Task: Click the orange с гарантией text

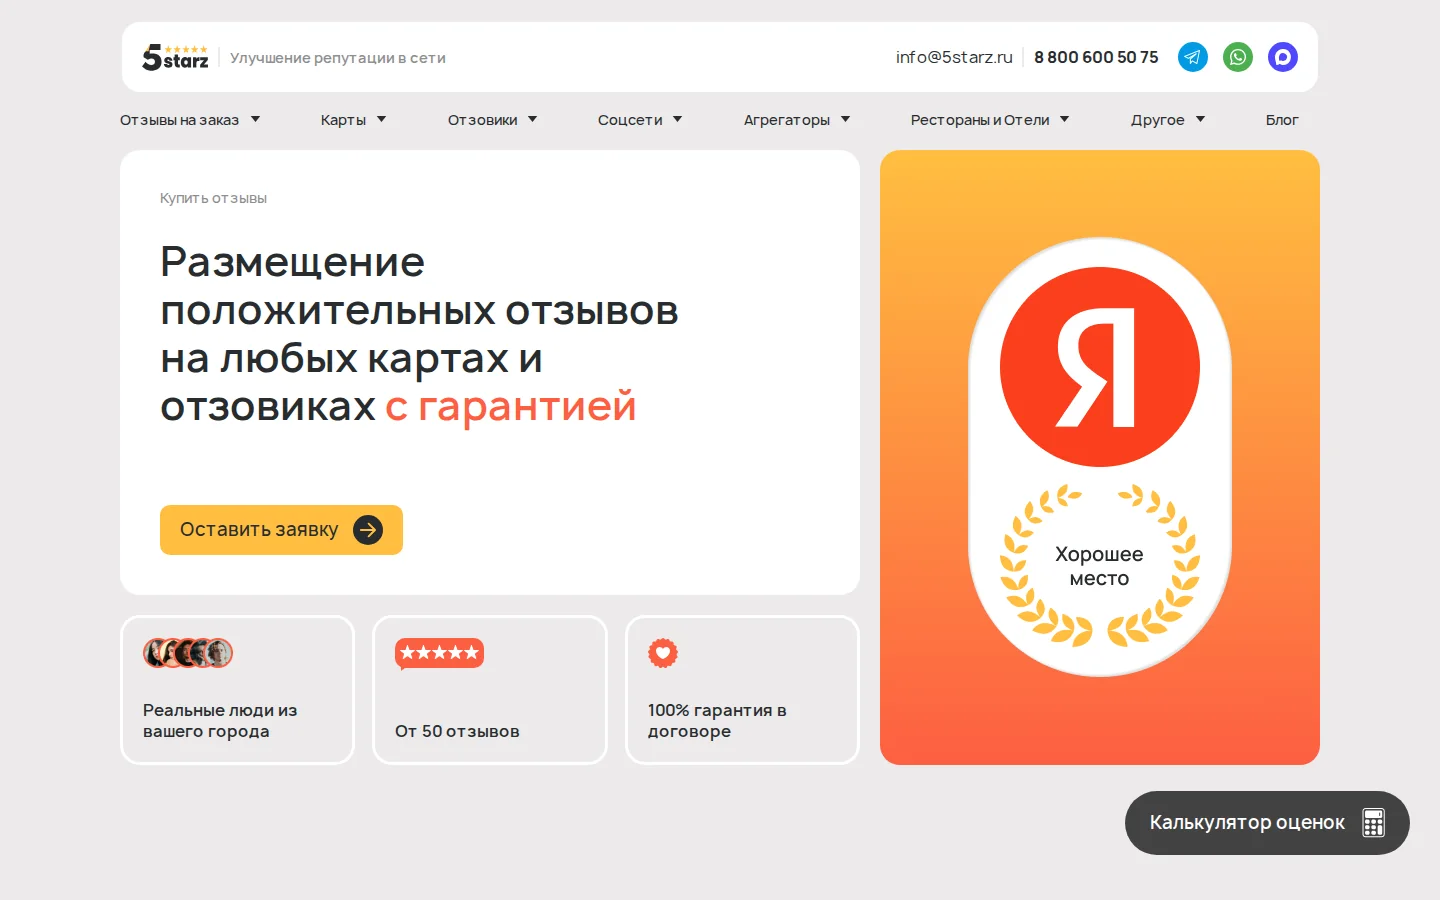Action: (x=510, y=406)
